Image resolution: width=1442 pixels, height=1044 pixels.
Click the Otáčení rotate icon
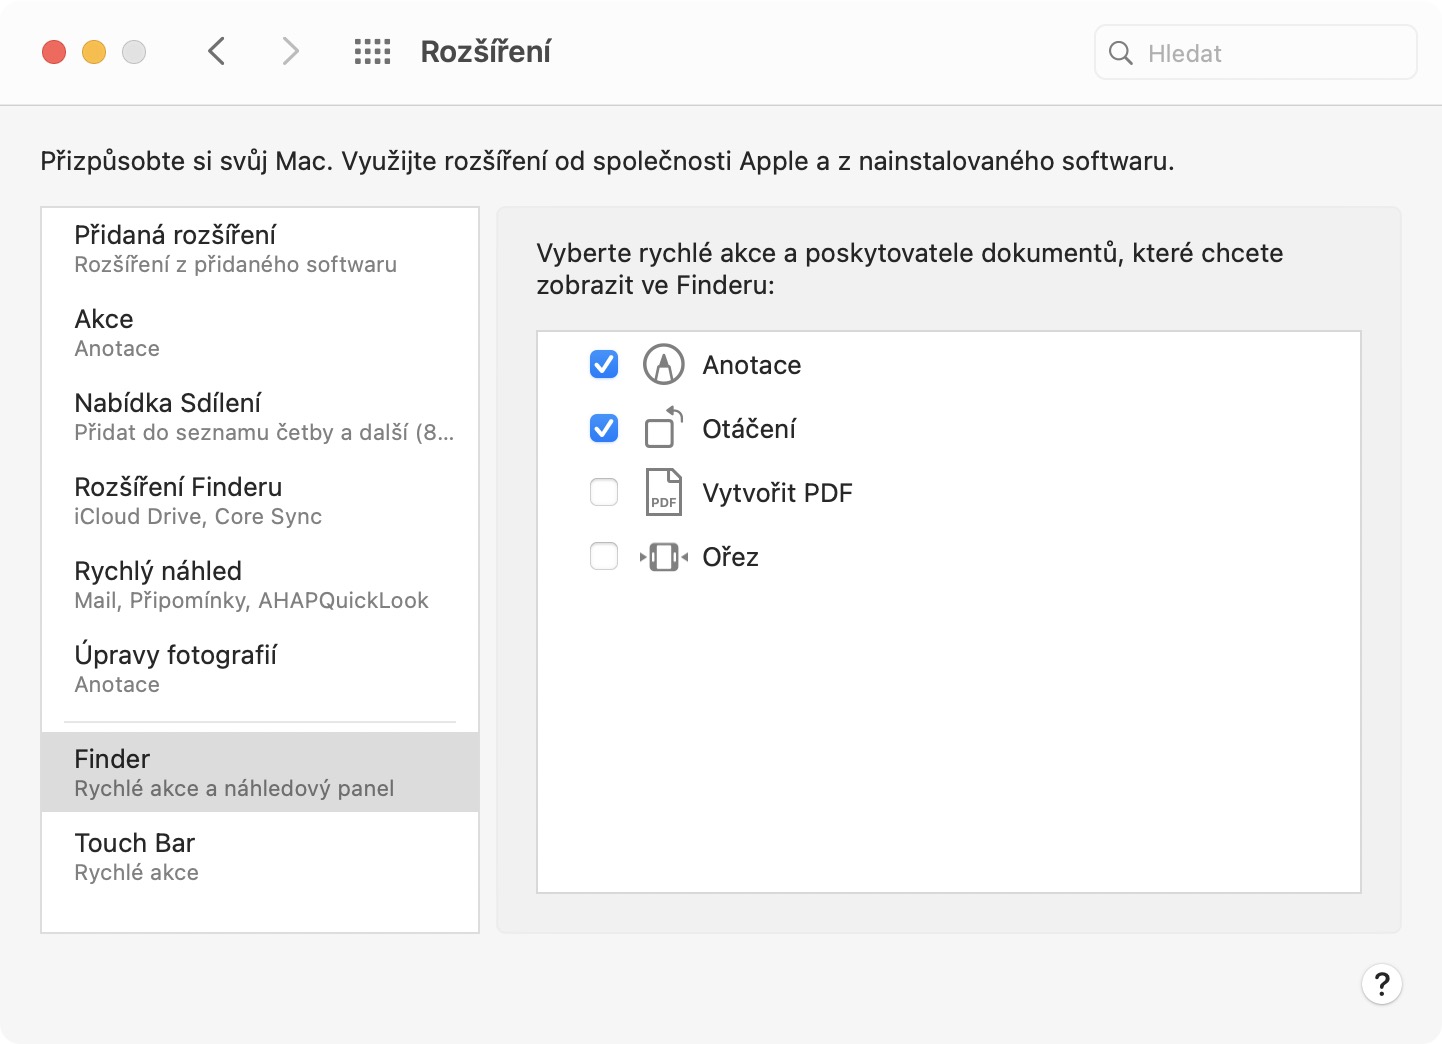663,428
